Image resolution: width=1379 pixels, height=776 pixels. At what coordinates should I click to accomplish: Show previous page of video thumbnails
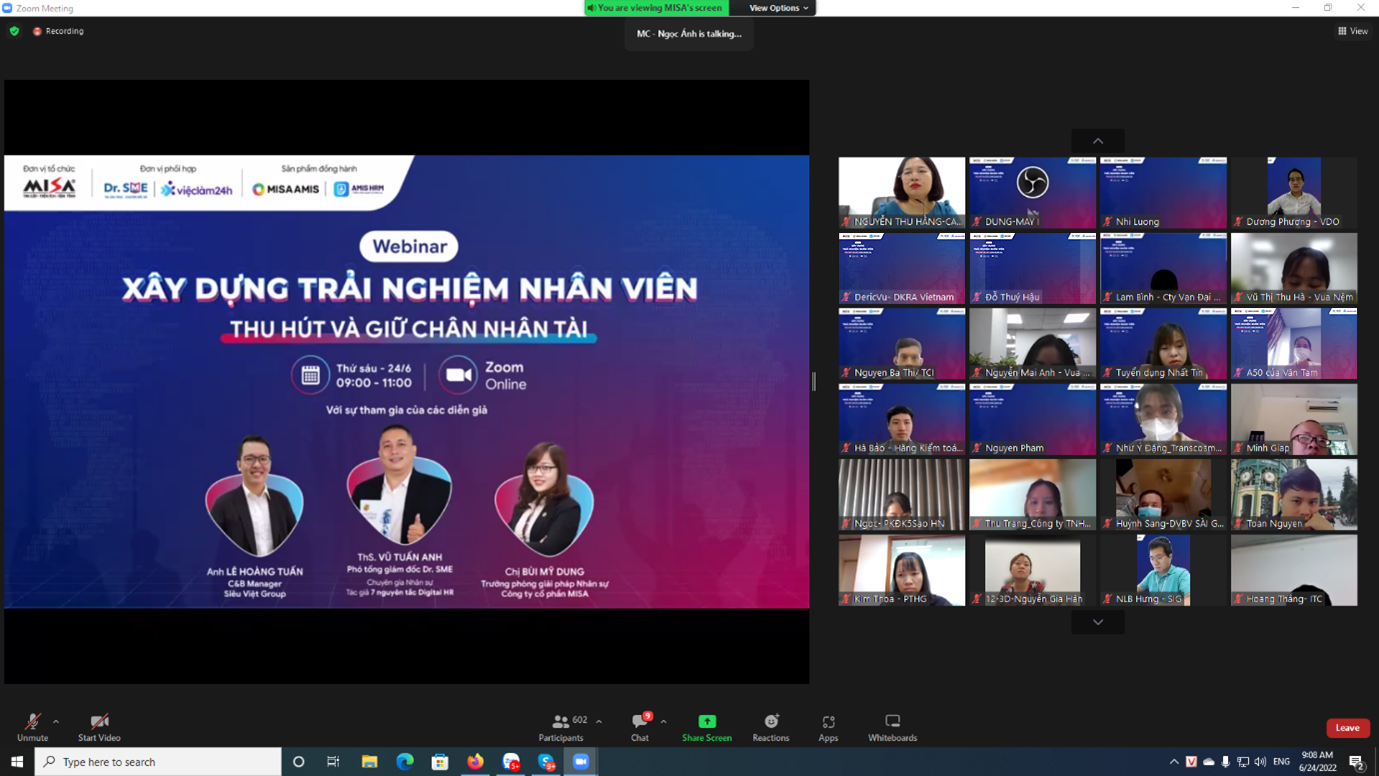pyautogui.click(x=1098, y=141)
